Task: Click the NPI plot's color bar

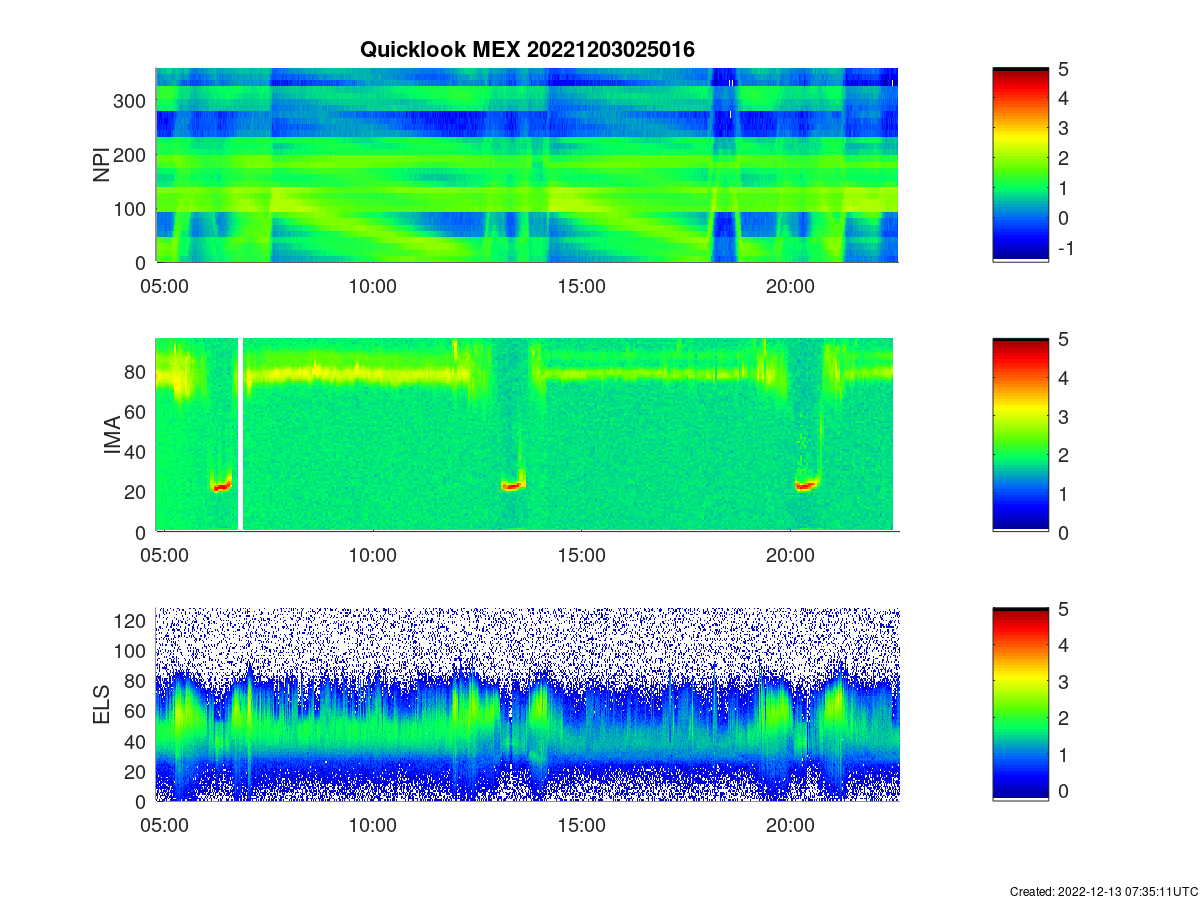Action: pos(1020,165)
